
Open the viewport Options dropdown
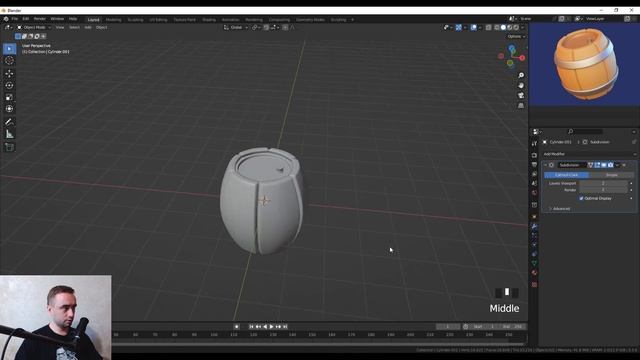516,36
